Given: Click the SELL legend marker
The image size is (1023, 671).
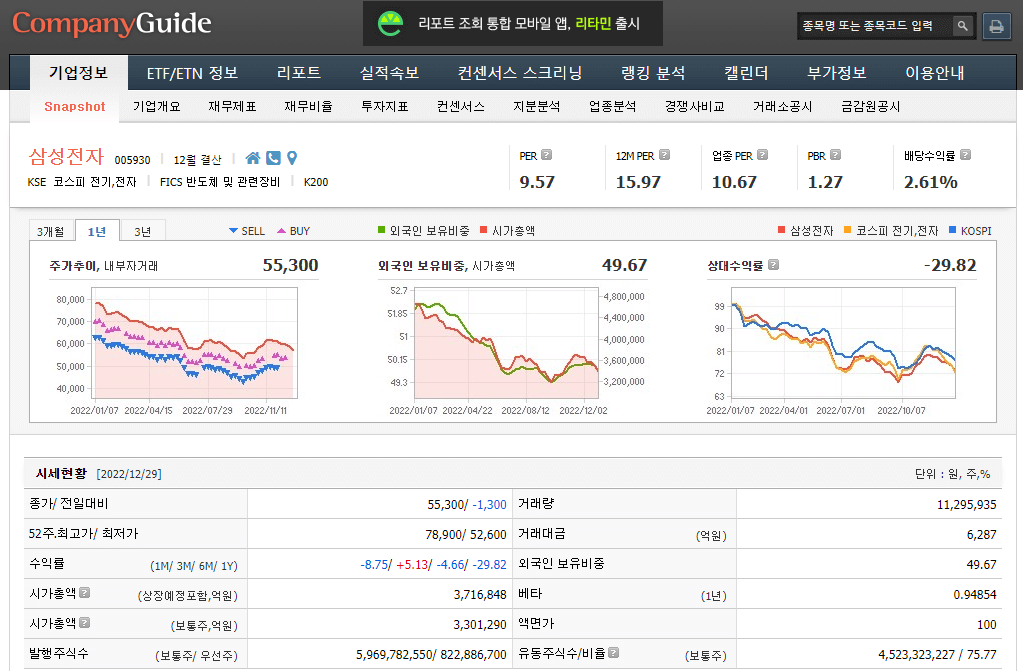Looking at the screenshot, I should coord(233,230).
